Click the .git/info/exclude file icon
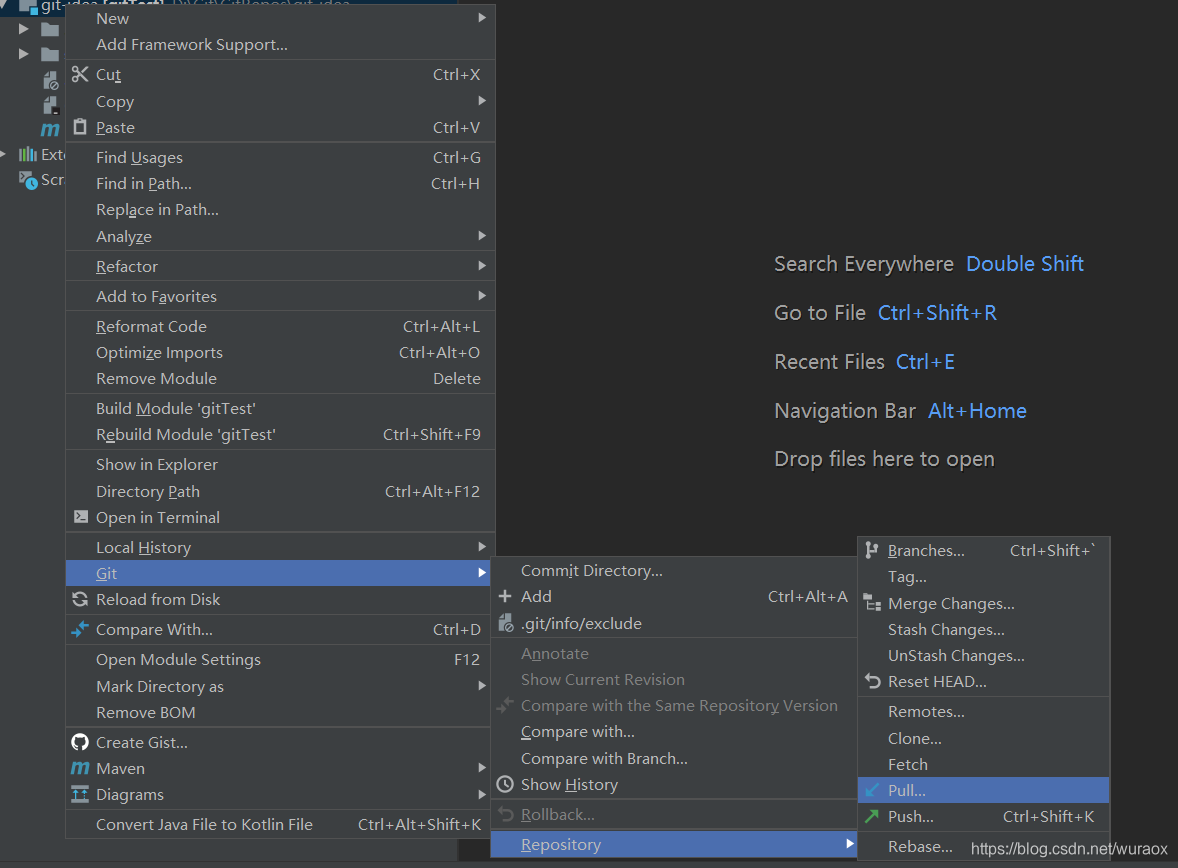 coord(506,623)
